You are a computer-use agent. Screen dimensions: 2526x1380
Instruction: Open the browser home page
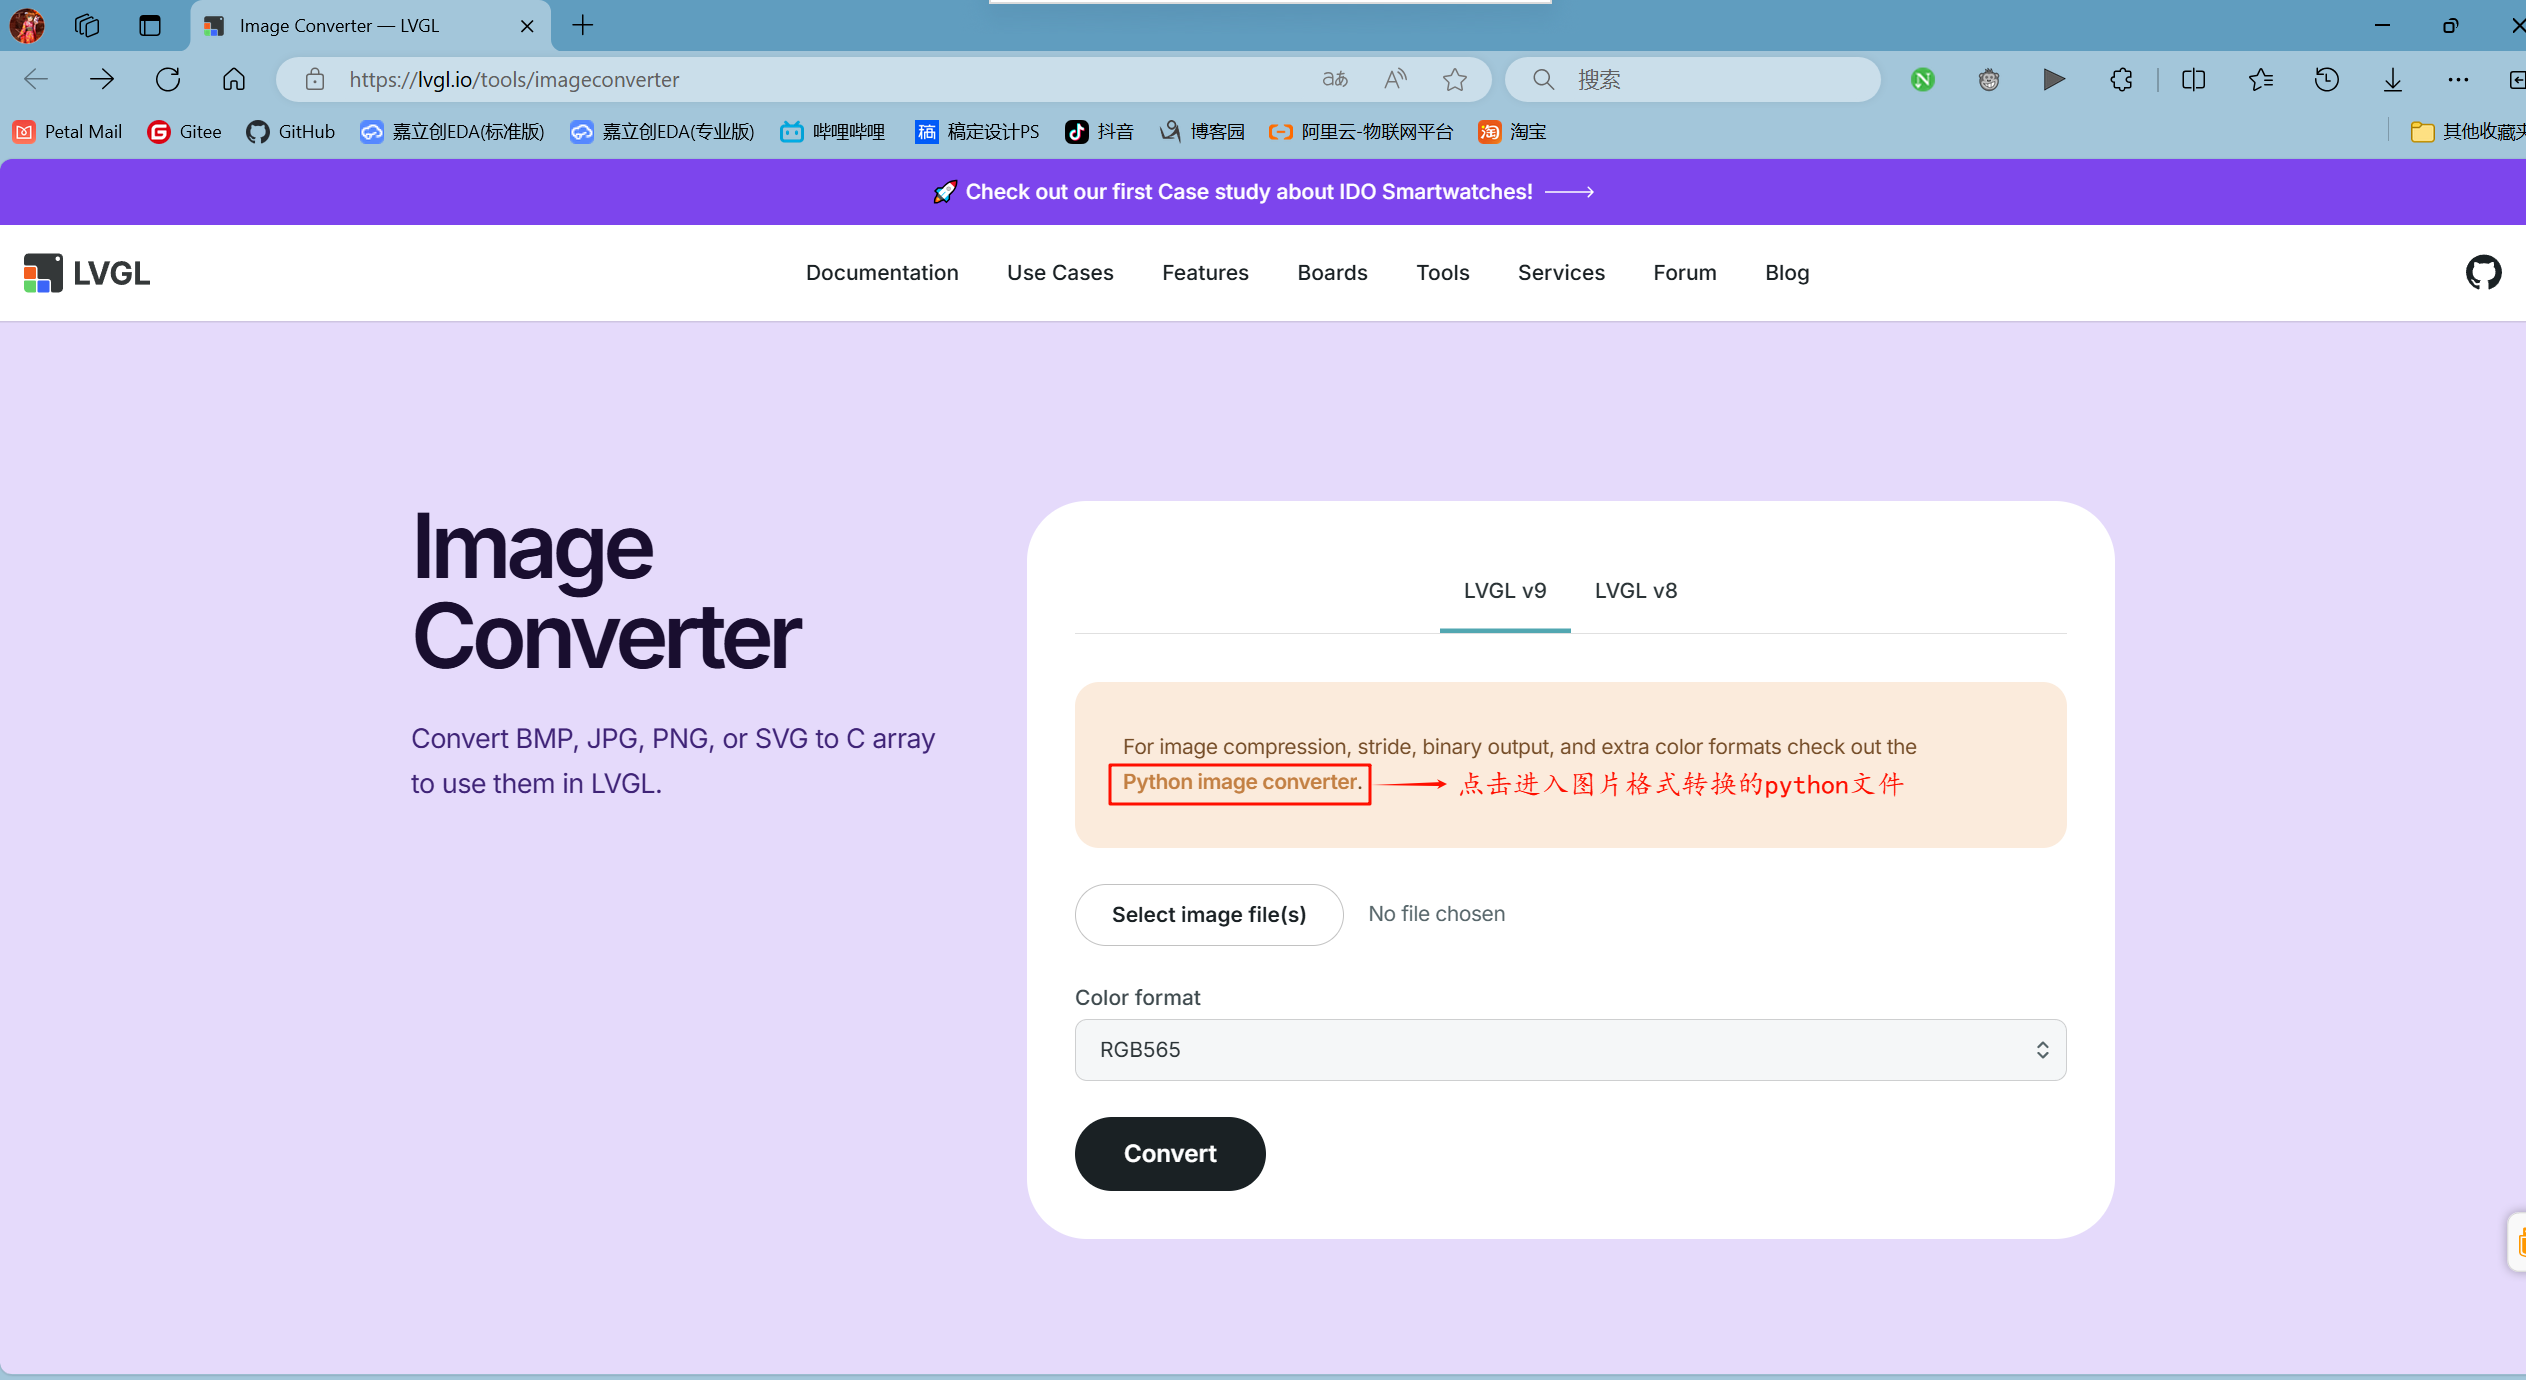tap(234, 79)
